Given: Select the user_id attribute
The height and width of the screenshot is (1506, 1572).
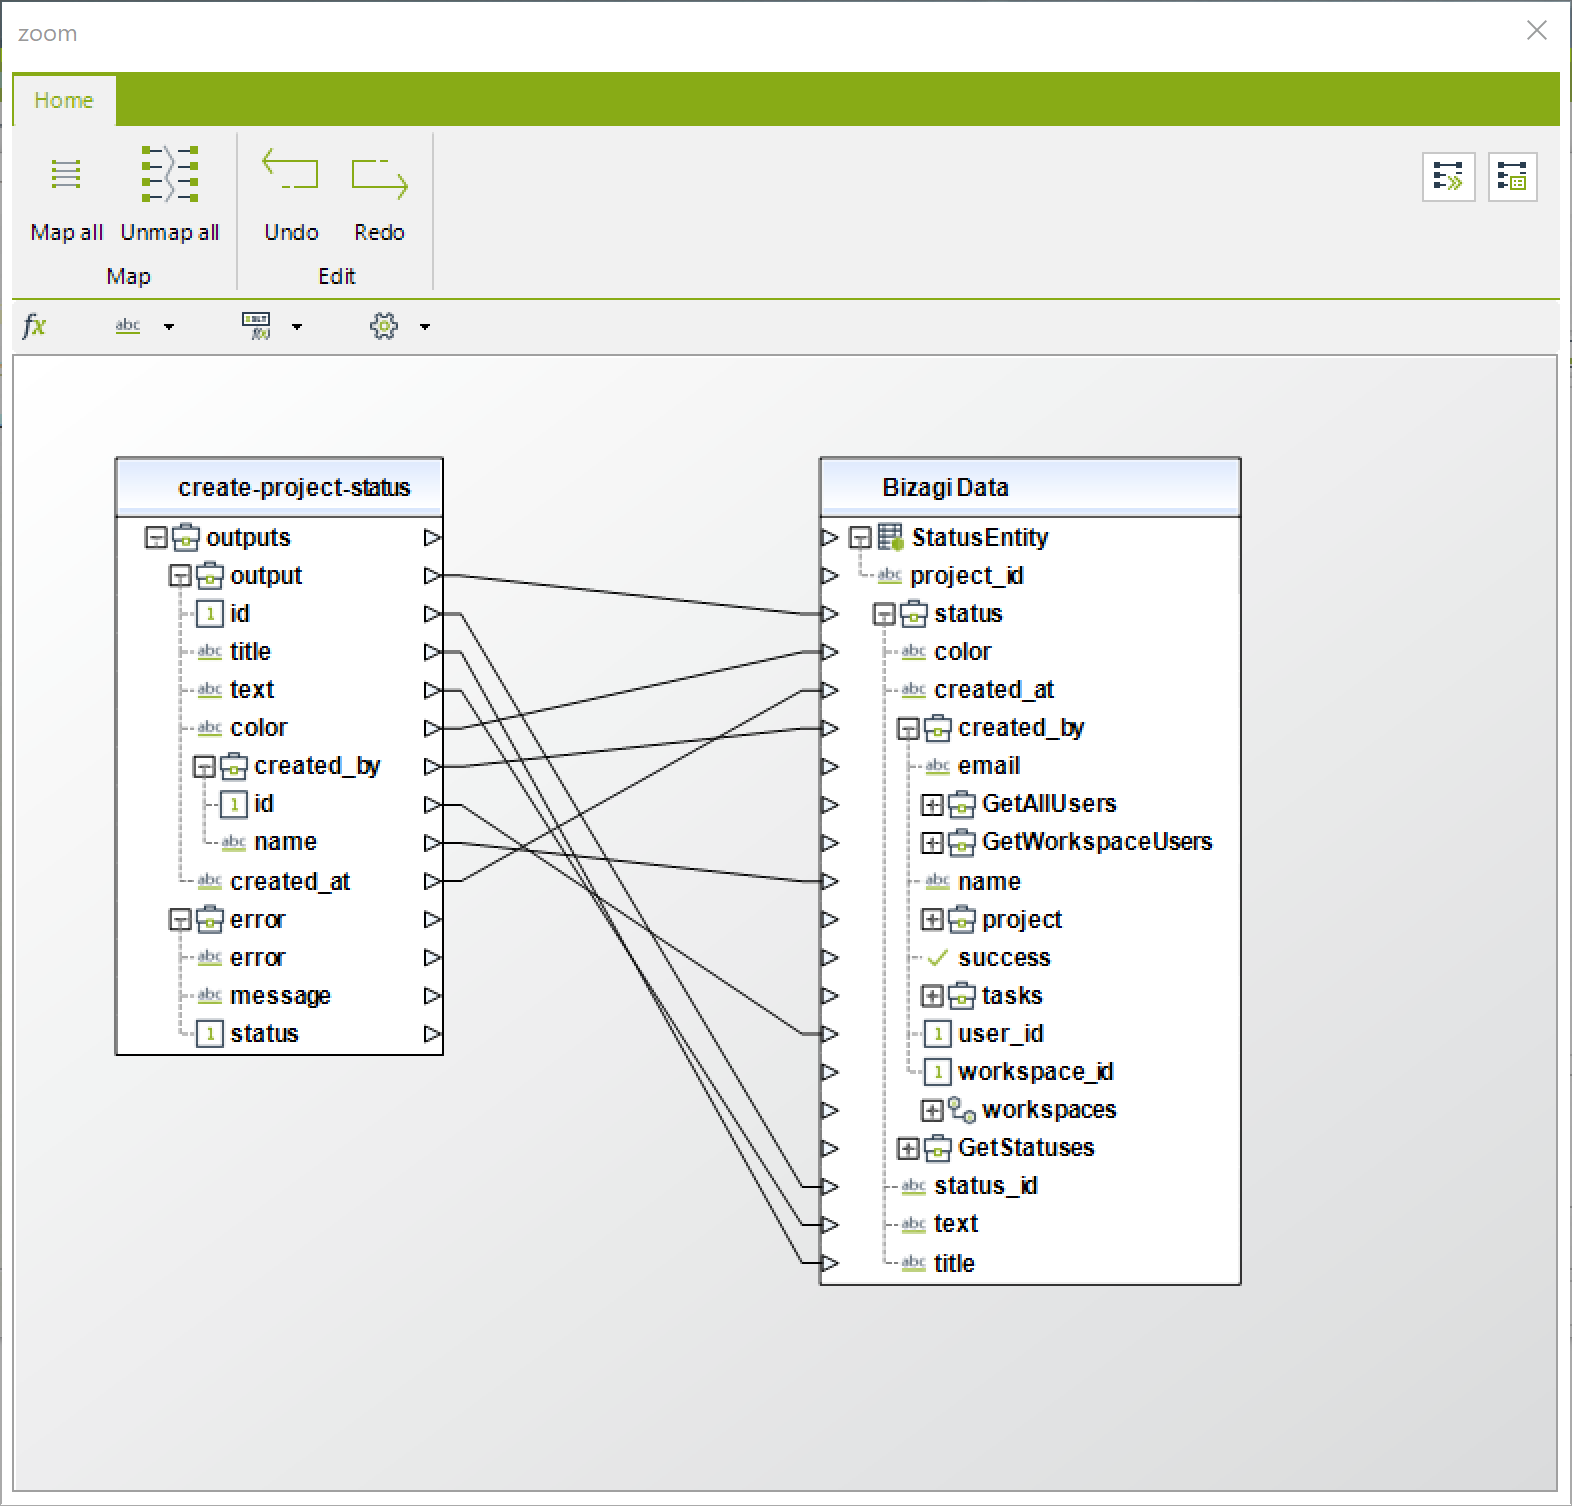Looking at the screenshot, I should pyautogui.click(x=1001, y=1034).
